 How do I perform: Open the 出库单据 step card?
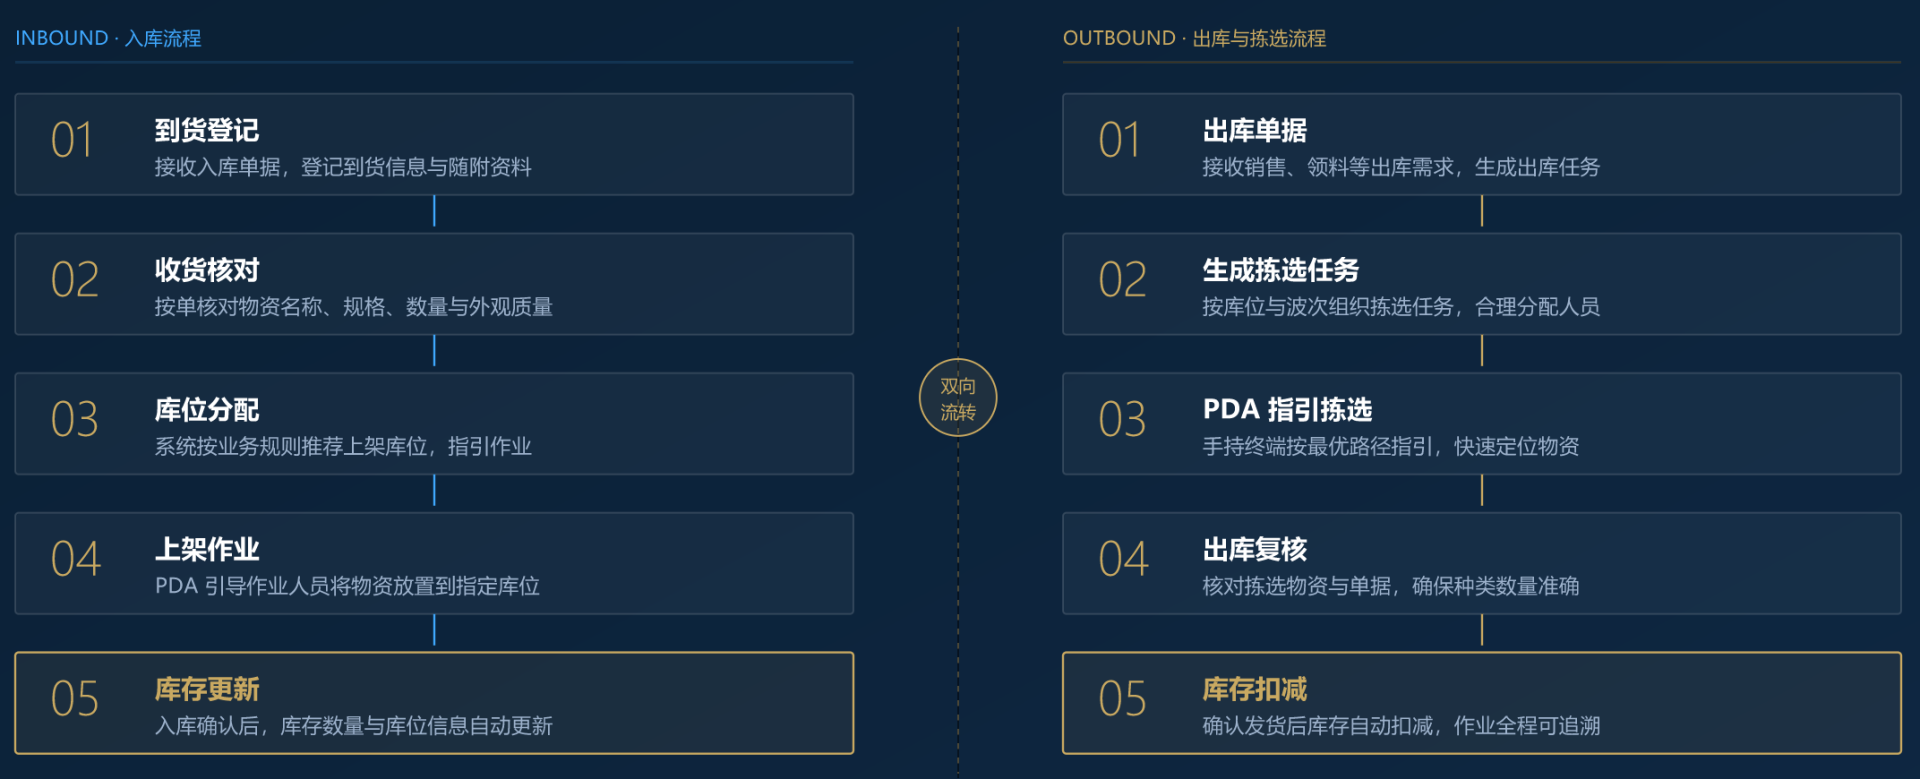pyautogui.click(x=1482, y=144)
